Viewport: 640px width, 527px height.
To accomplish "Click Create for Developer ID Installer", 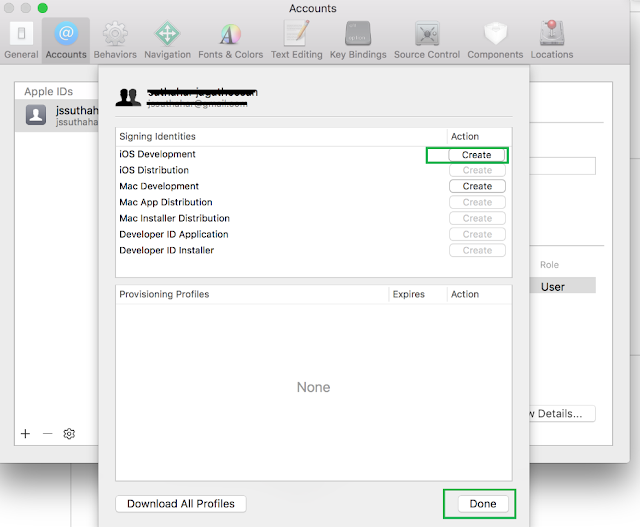I will tap(477, 250).
